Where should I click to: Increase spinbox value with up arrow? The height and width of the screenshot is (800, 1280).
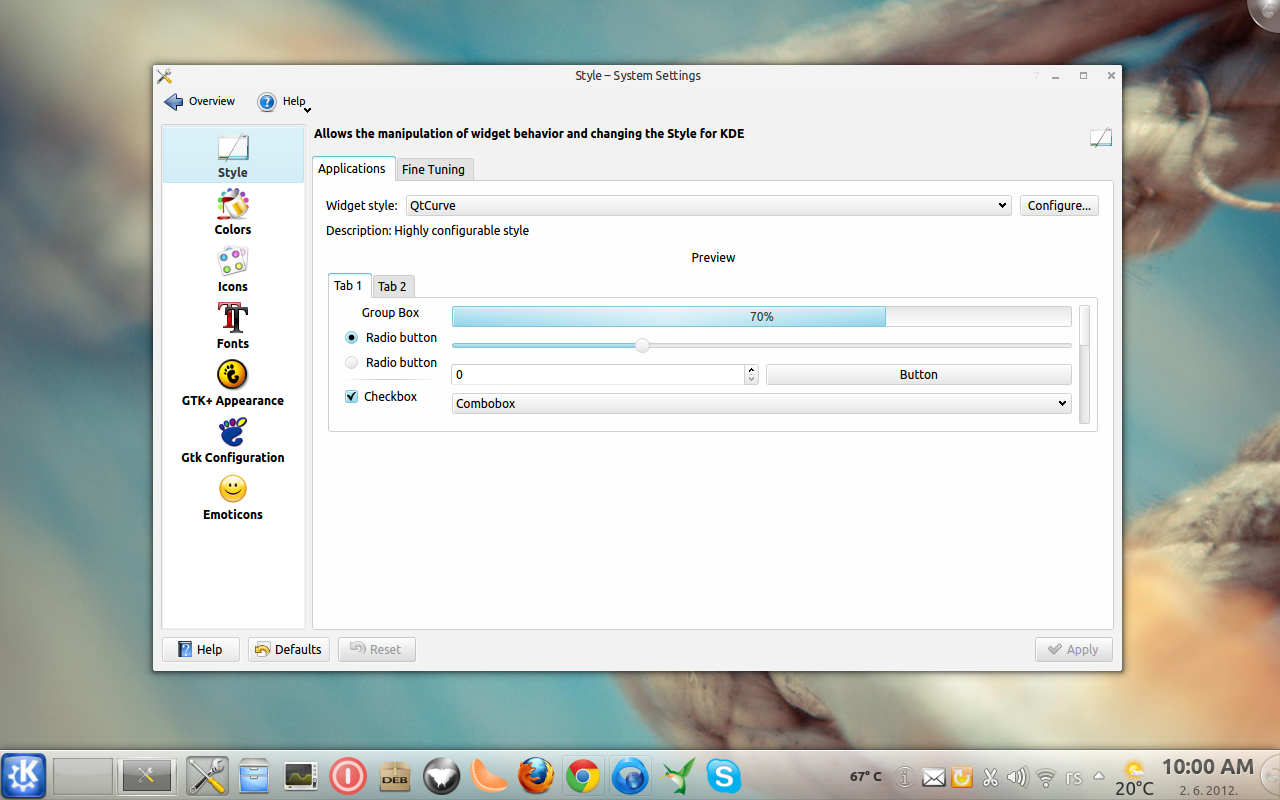[752, 370]
